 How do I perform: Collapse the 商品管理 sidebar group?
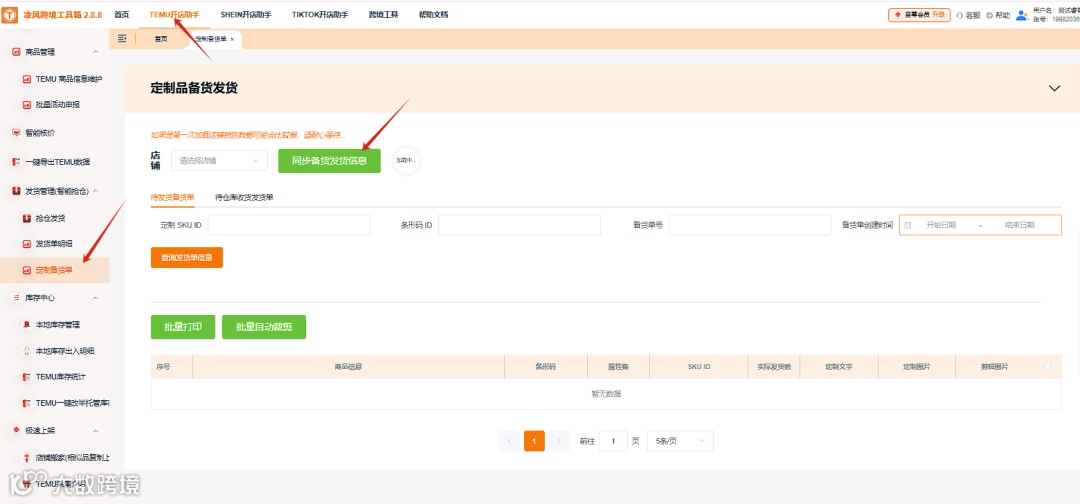coord(96,52)
